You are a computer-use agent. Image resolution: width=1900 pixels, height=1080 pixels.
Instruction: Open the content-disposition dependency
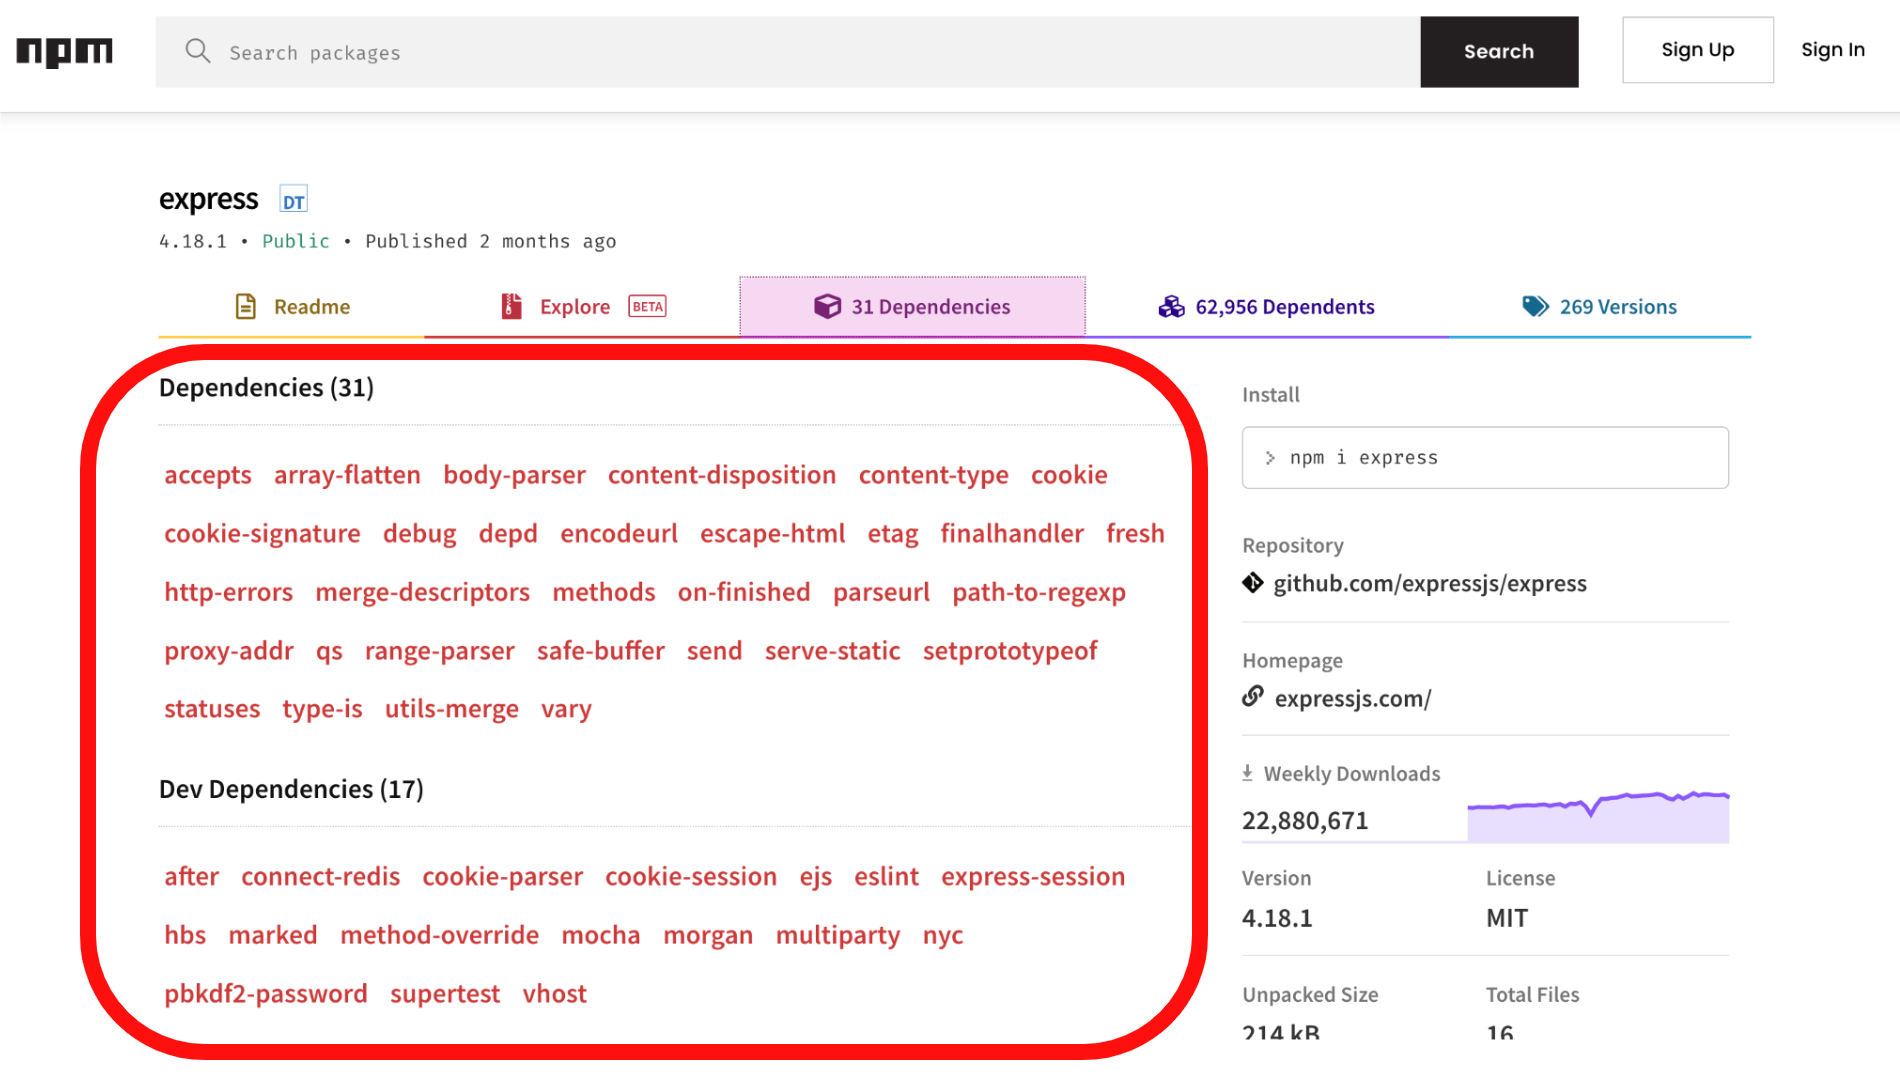point(722,475)
